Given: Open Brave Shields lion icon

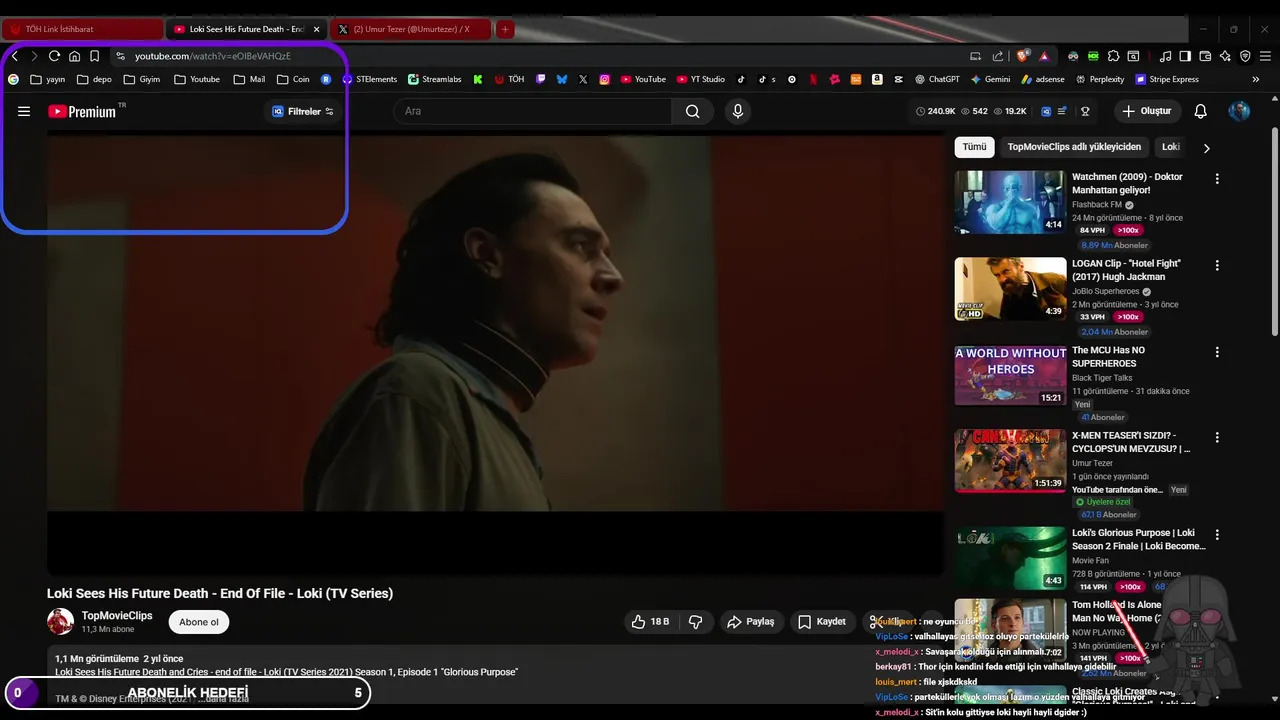Looking at the screenshot, I should pos(1022,56).
